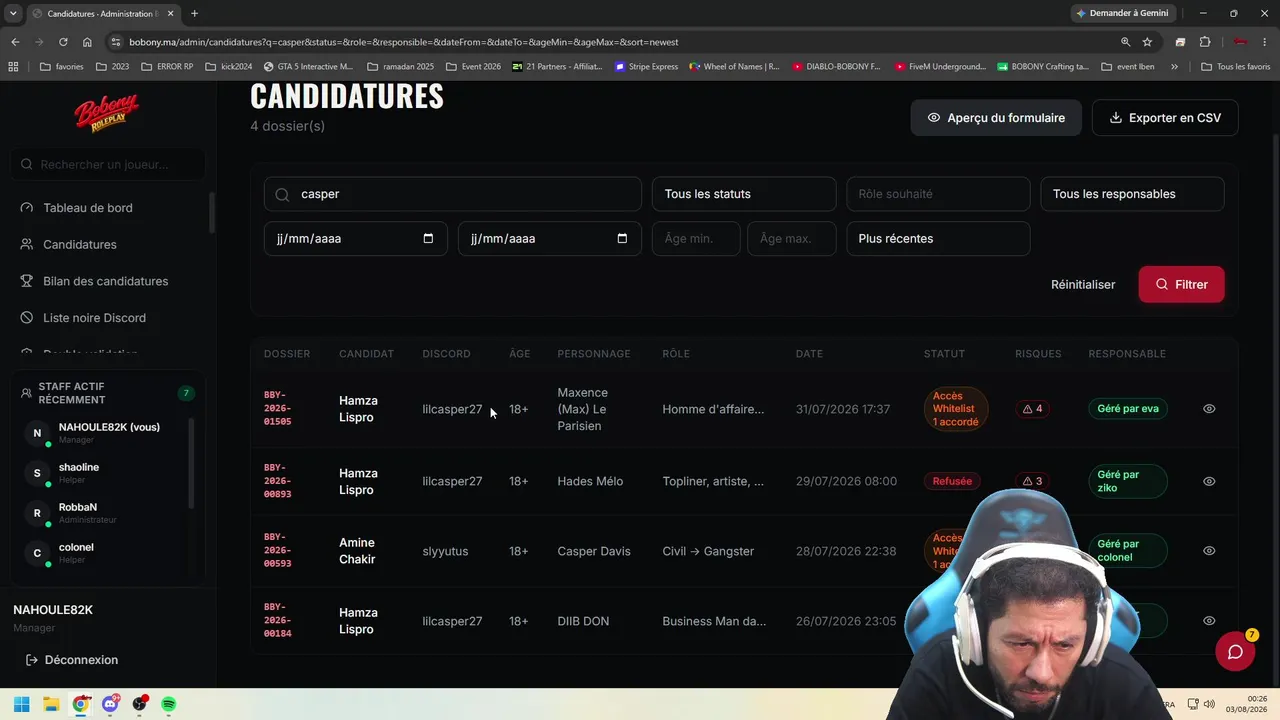The height and width of the screenshot is (720, 1280).
Task: Click the Géré par ziko badge
Action: click(1127, 481)
